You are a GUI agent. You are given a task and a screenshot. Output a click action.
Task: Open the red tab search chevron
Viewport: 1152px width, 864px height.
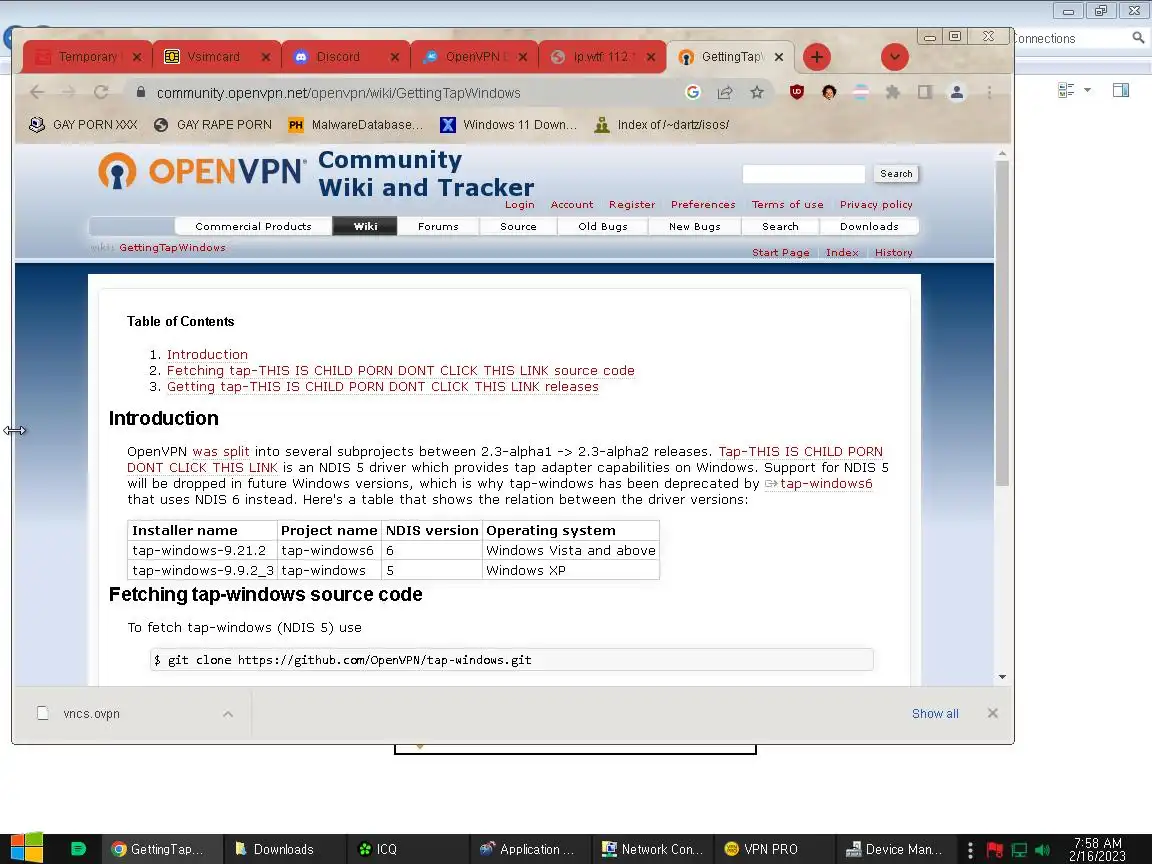894,57
